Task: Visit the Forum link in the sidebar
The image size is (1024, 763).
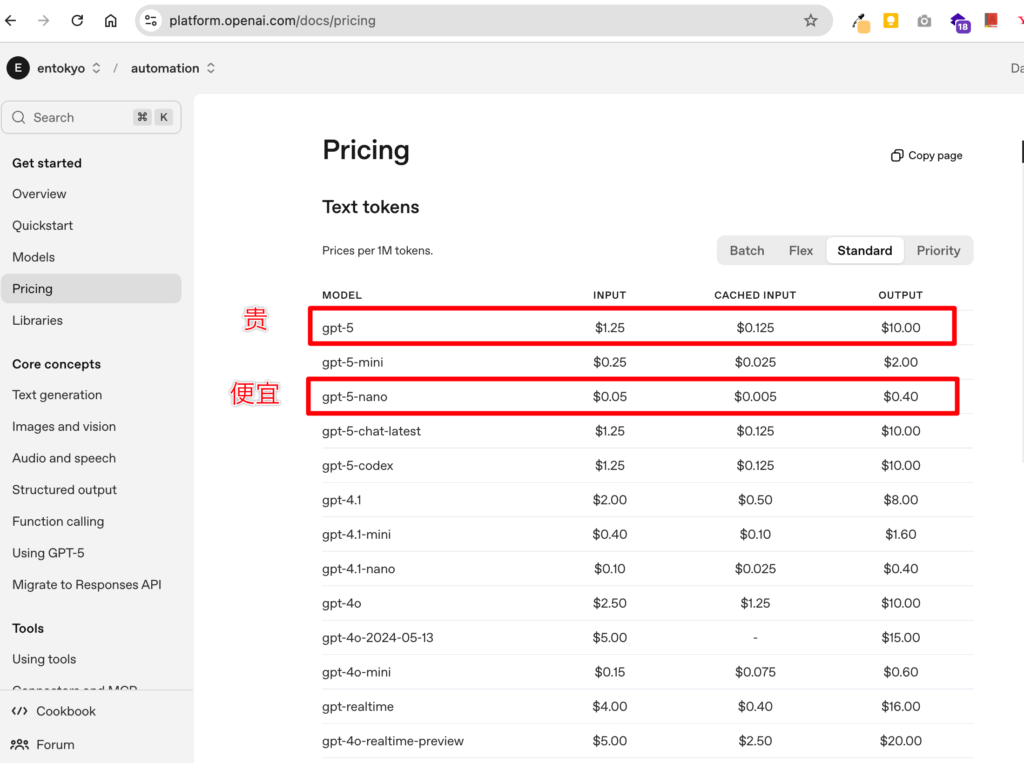Action: pyautogui.click(x=55, y=744)
